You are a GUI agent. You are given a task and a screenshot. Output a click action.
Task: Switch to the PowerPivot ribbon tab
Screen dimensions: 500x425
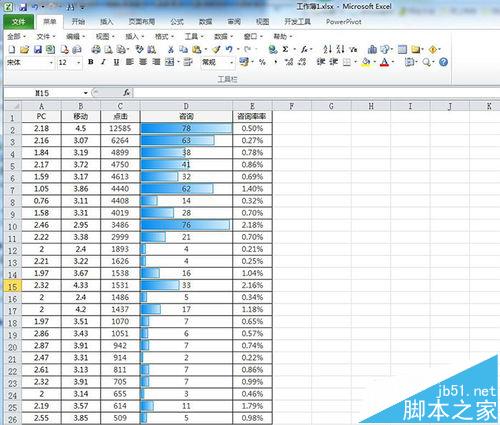tap(344, 22)
